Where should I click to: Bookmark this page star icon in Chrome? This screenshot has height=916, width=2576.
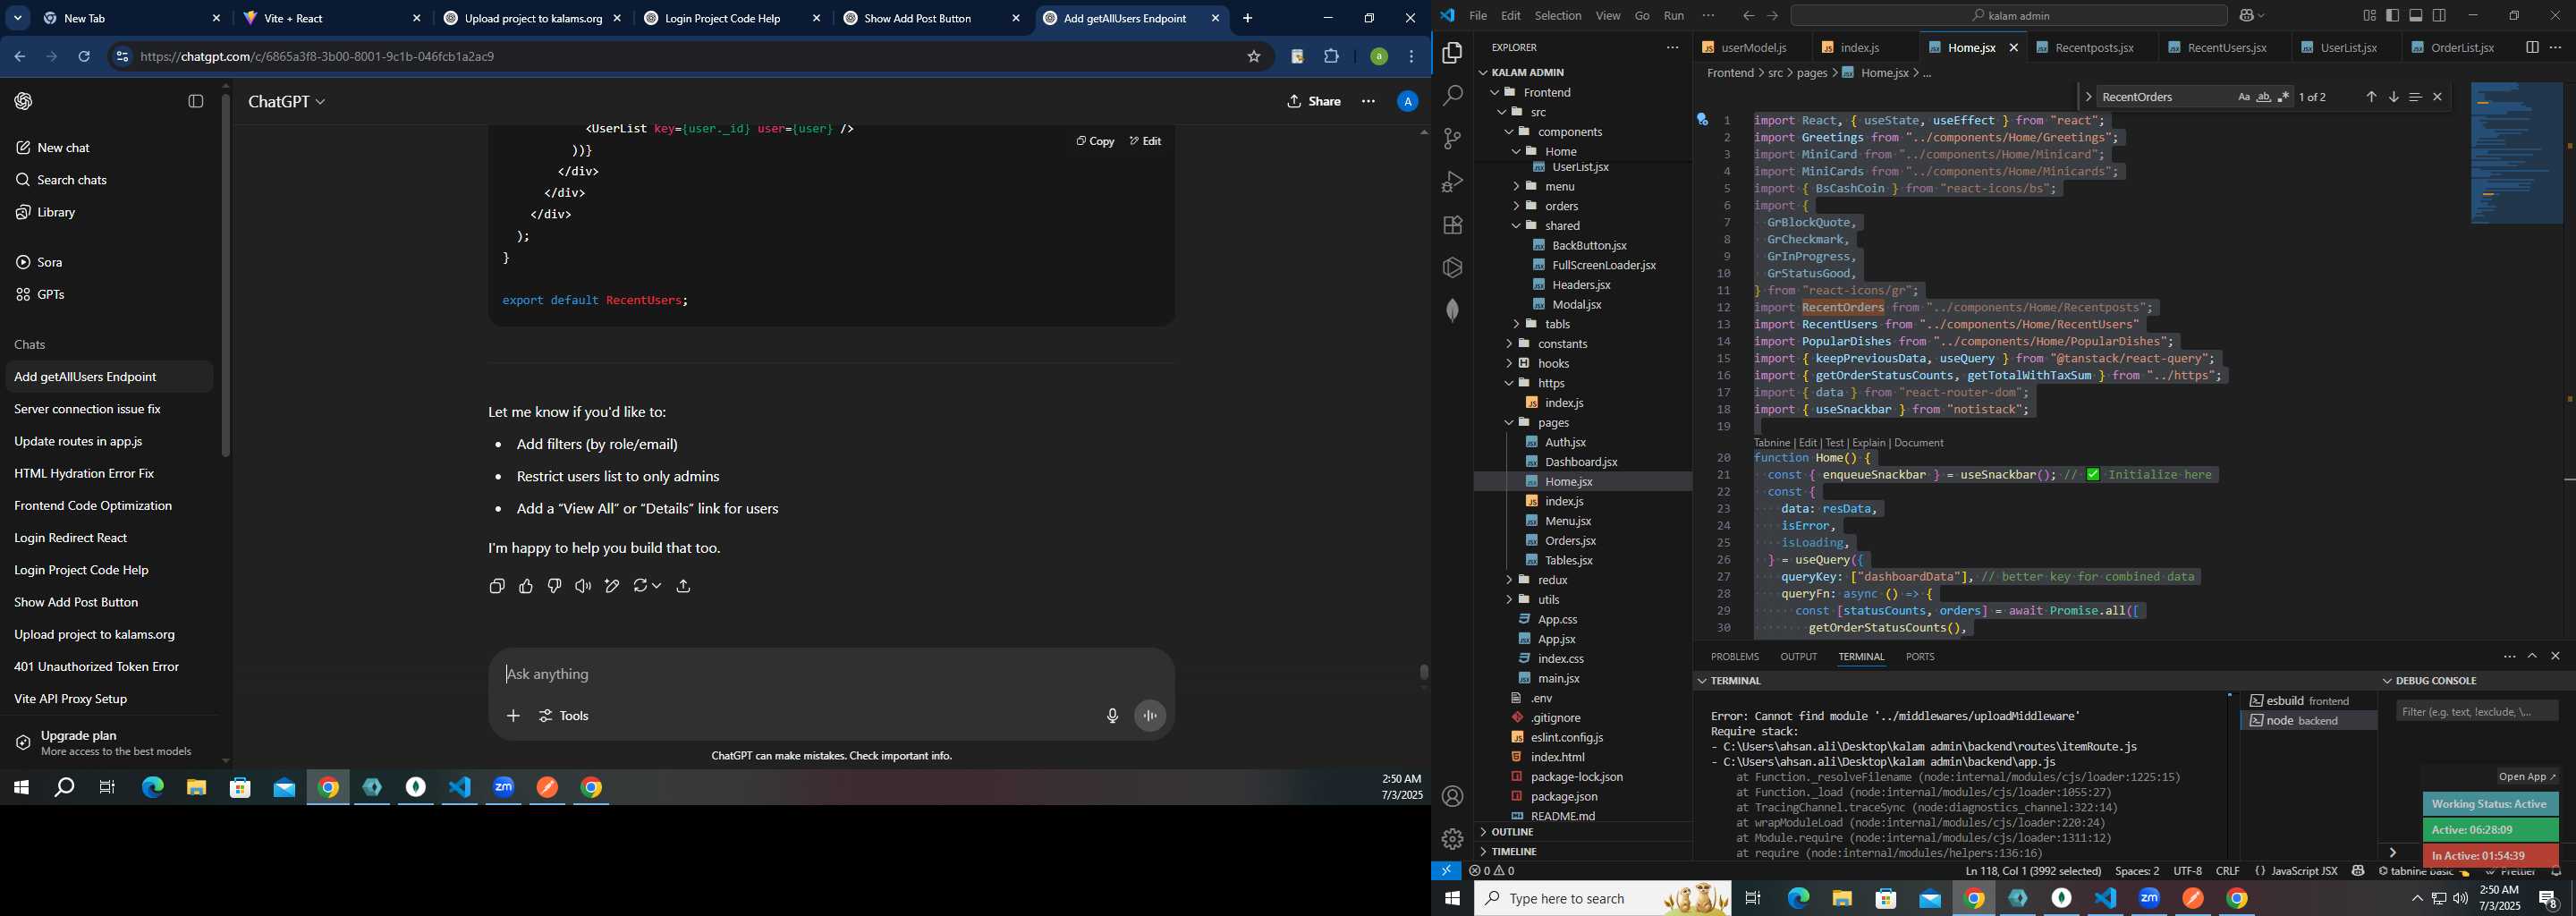(1253, 57)
